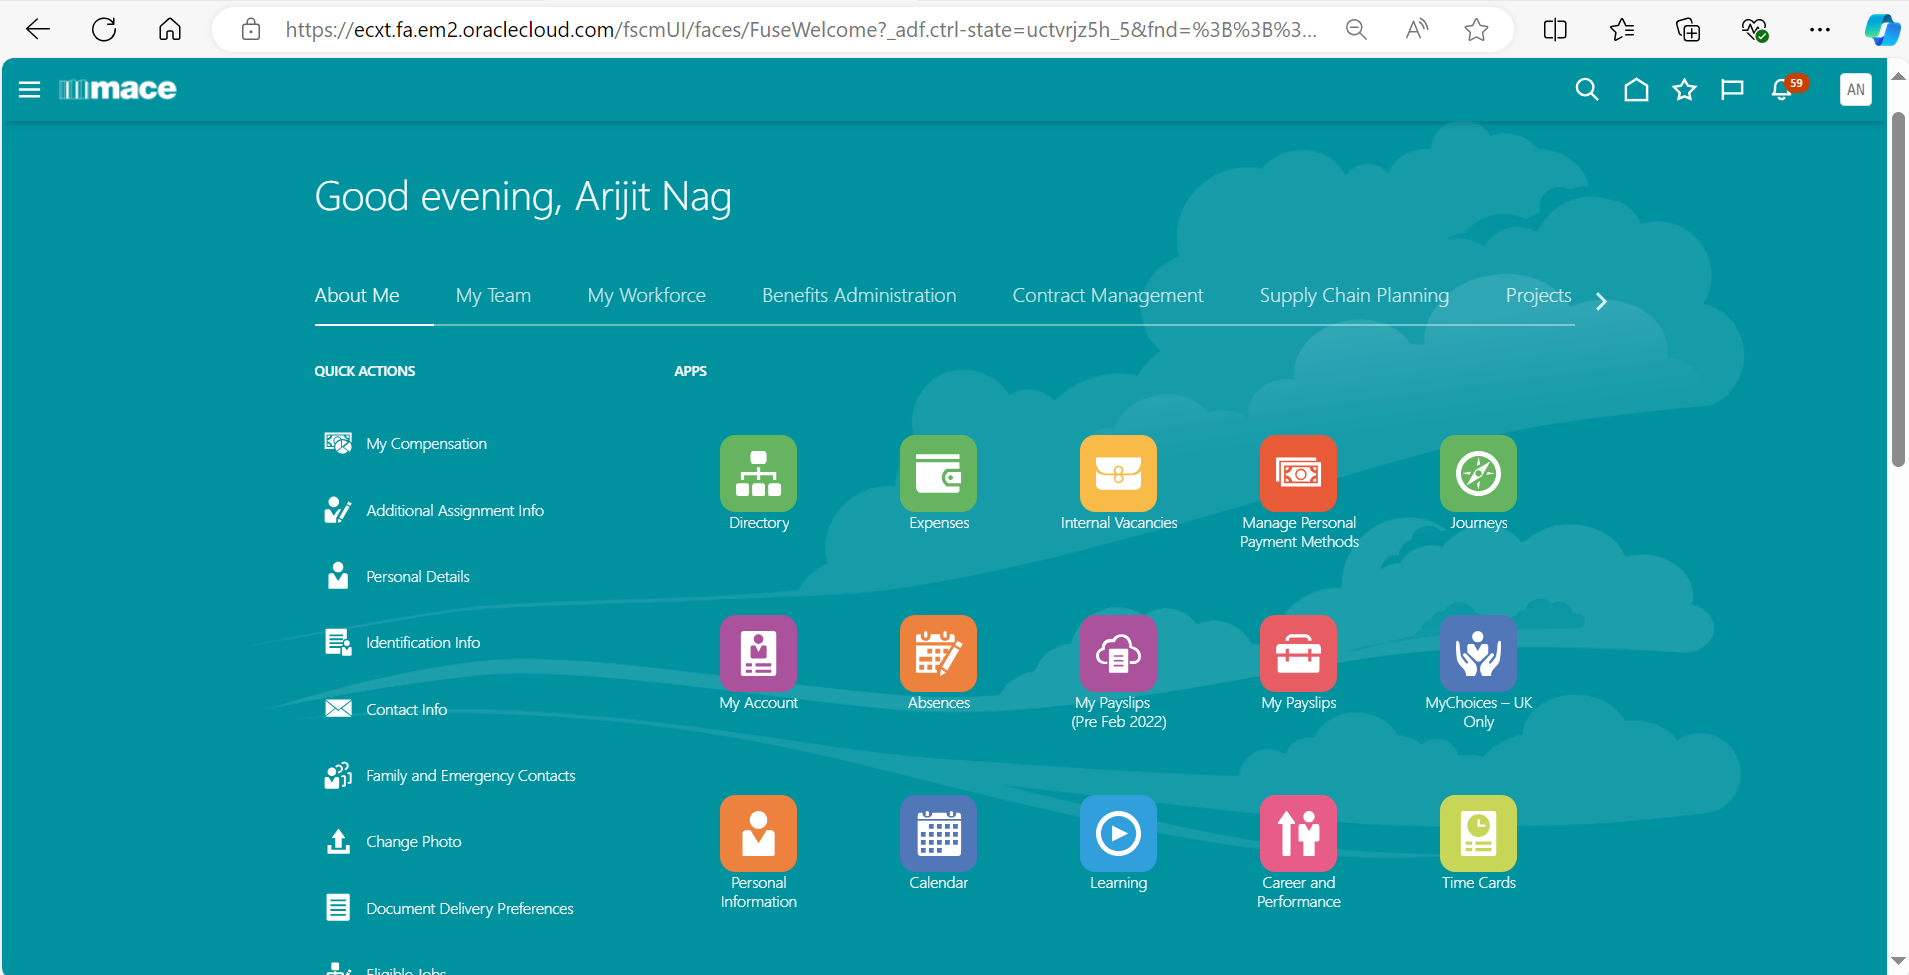Open browser zoom magnifier in address bar

[x=1356, y=30]
